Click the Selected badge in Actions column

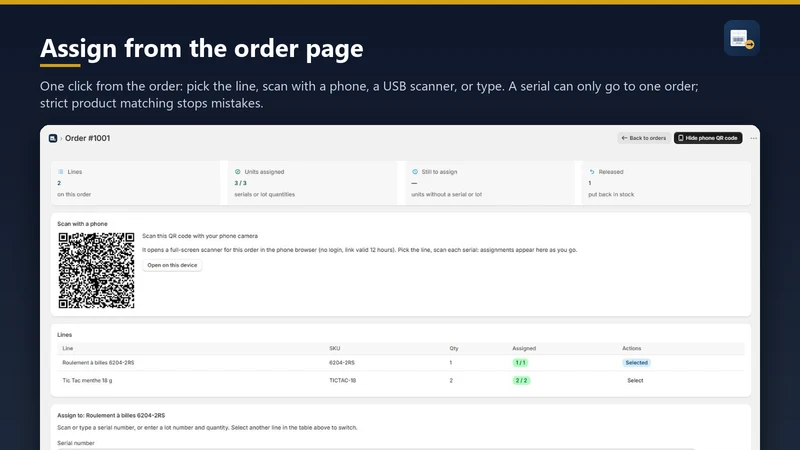(636, 363)
